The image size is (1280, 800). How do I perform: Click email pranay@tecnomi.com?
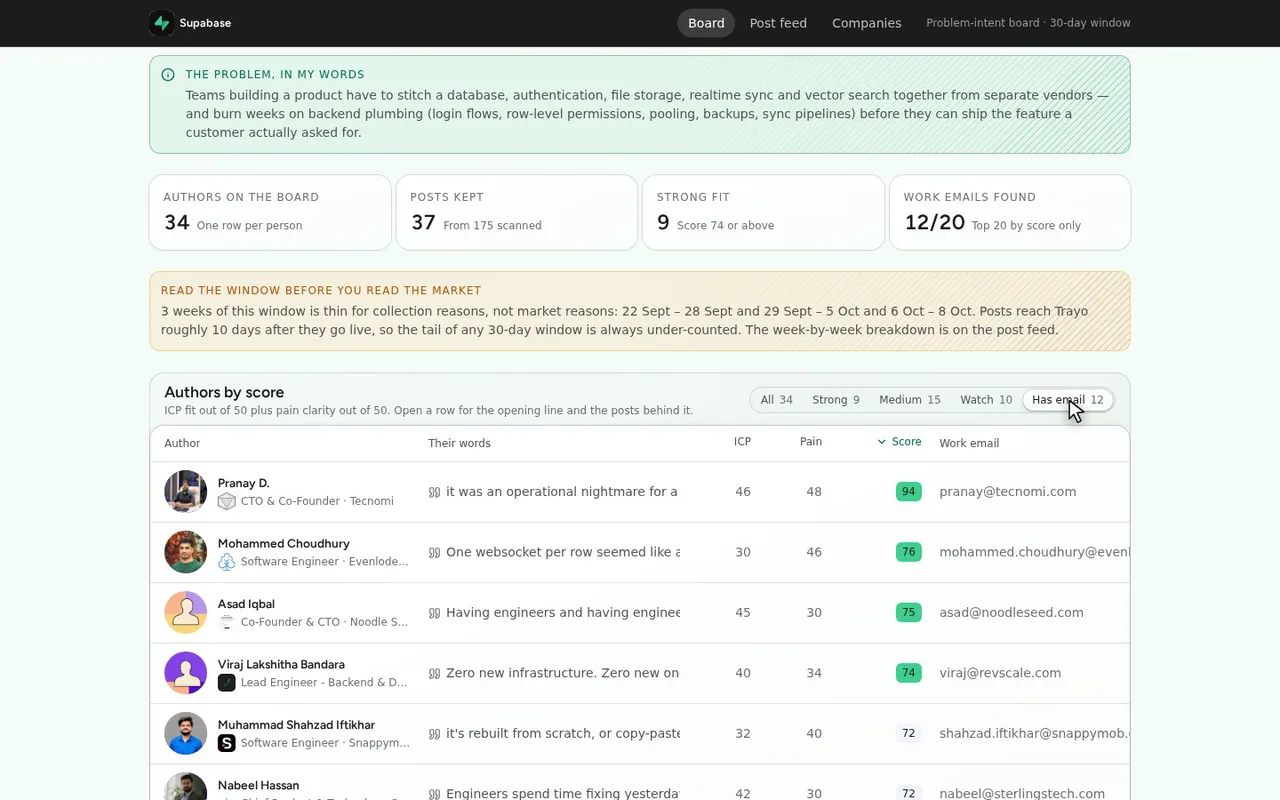pyautogui.click(x=1008, y=492)
